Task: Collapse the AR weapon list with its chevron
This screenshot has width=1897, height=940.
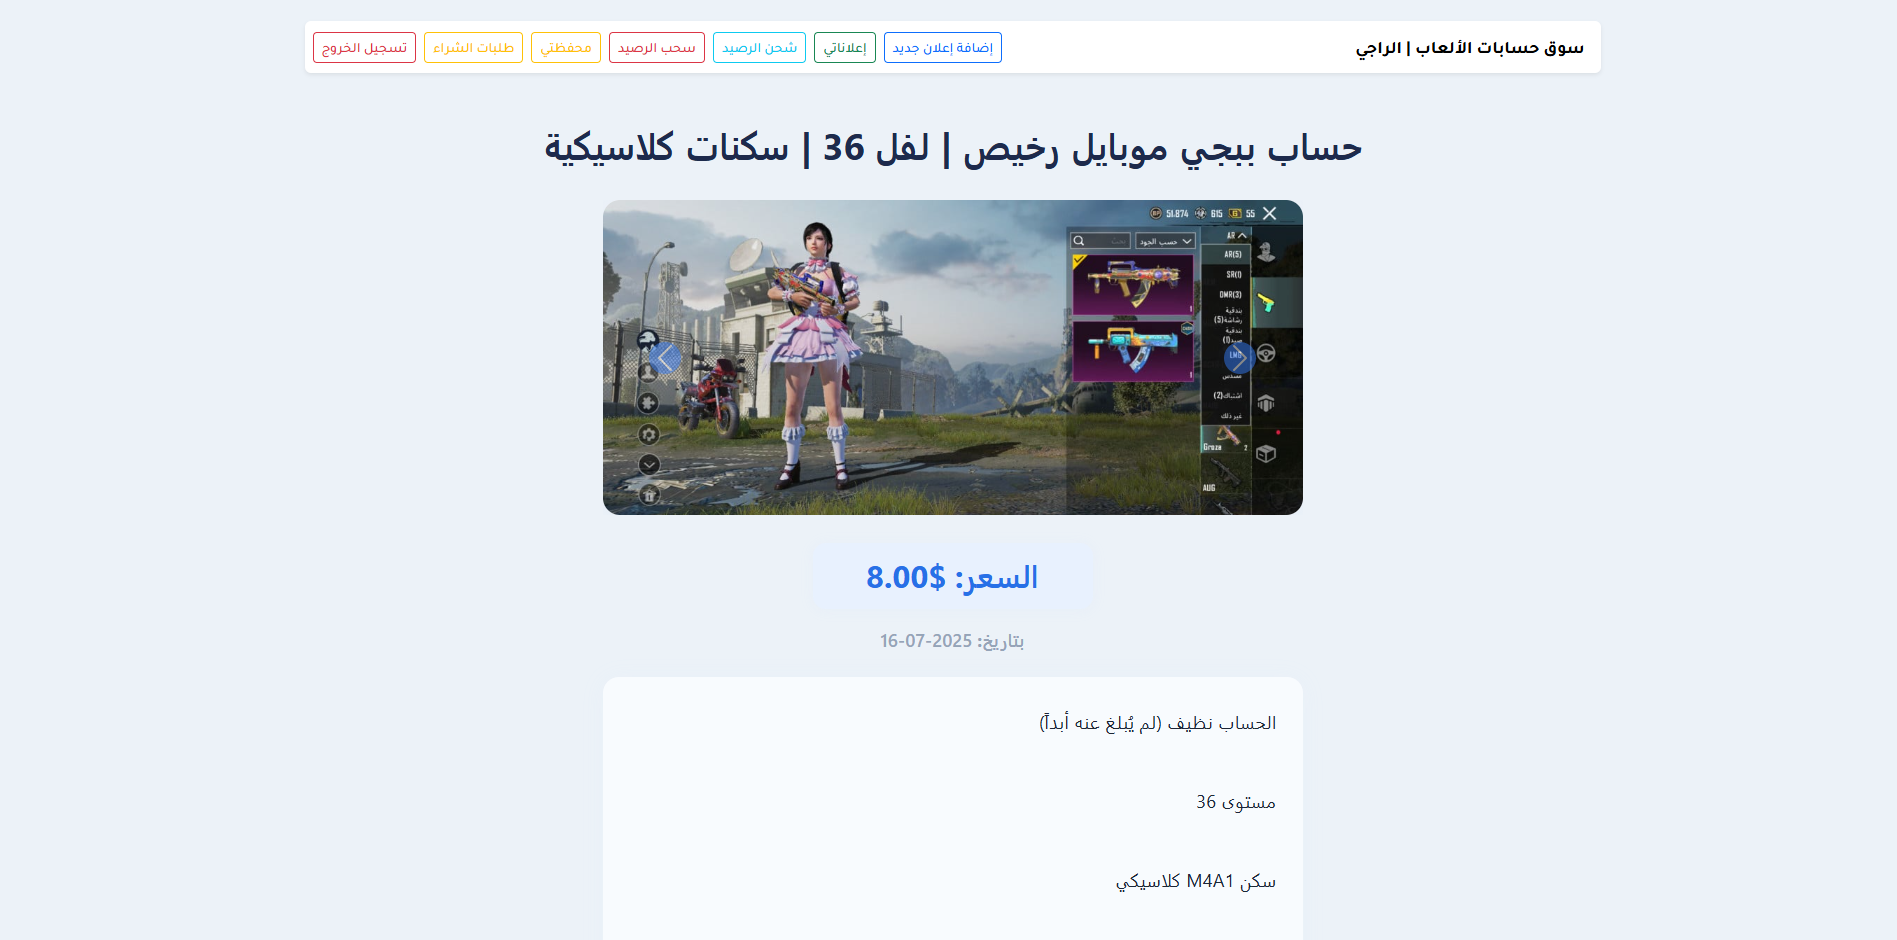Action: click(x=1241, y=234)
